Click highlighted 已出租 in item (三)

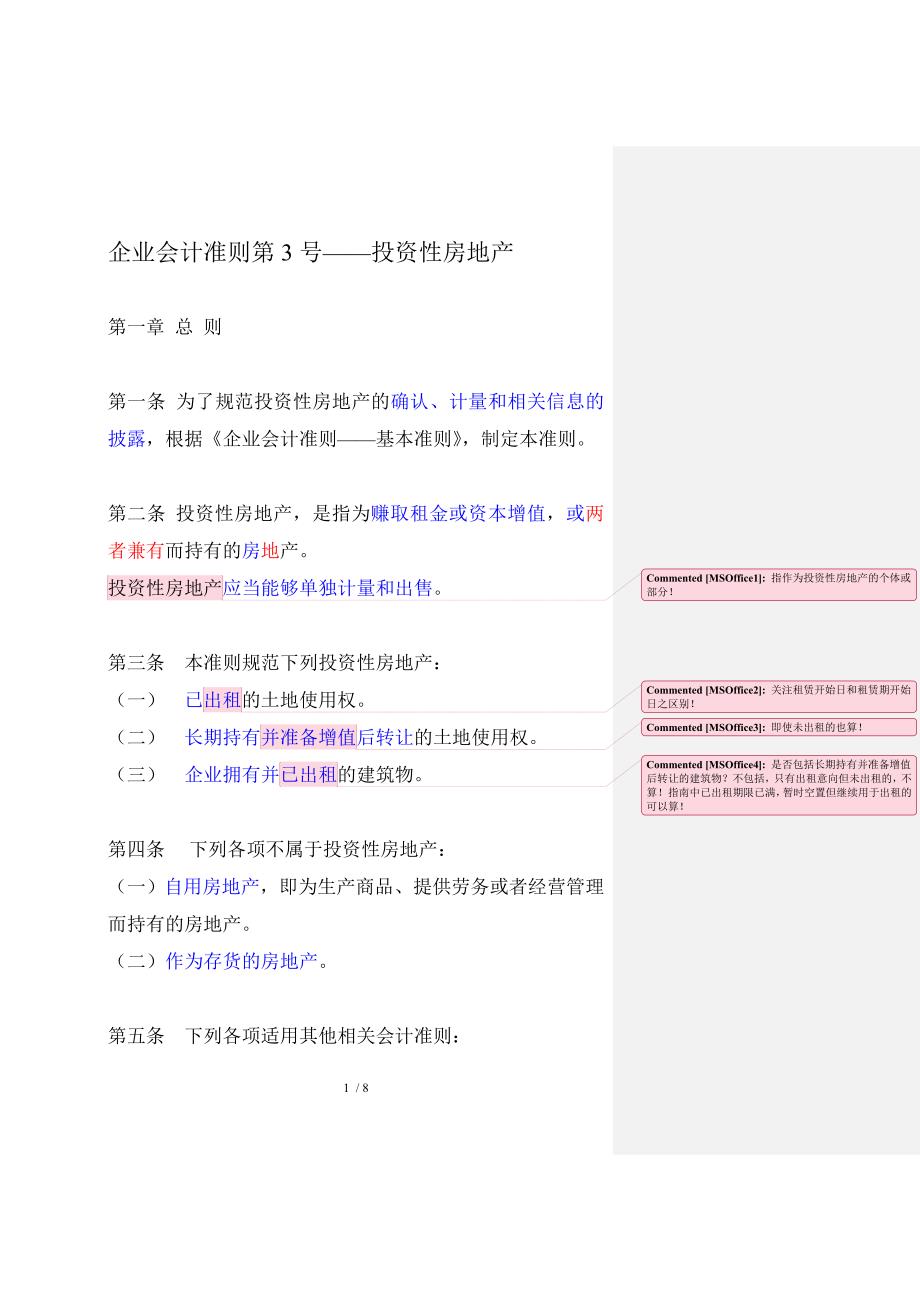[x=308, y=774]
